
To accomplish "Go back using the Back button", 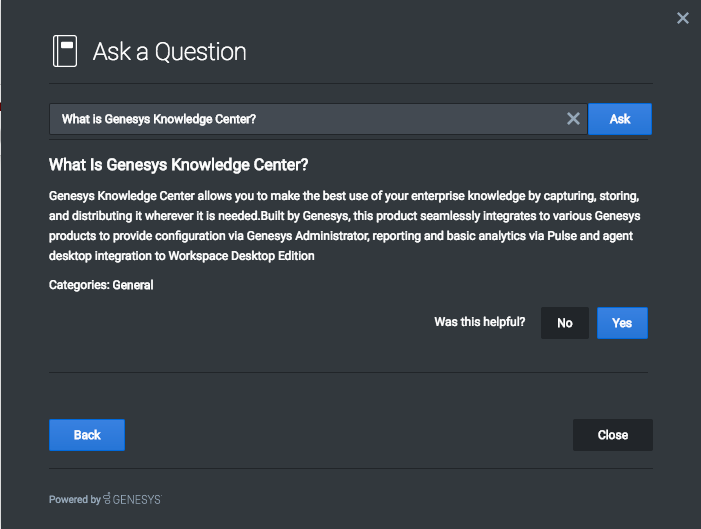I will (x=87, y=435).
